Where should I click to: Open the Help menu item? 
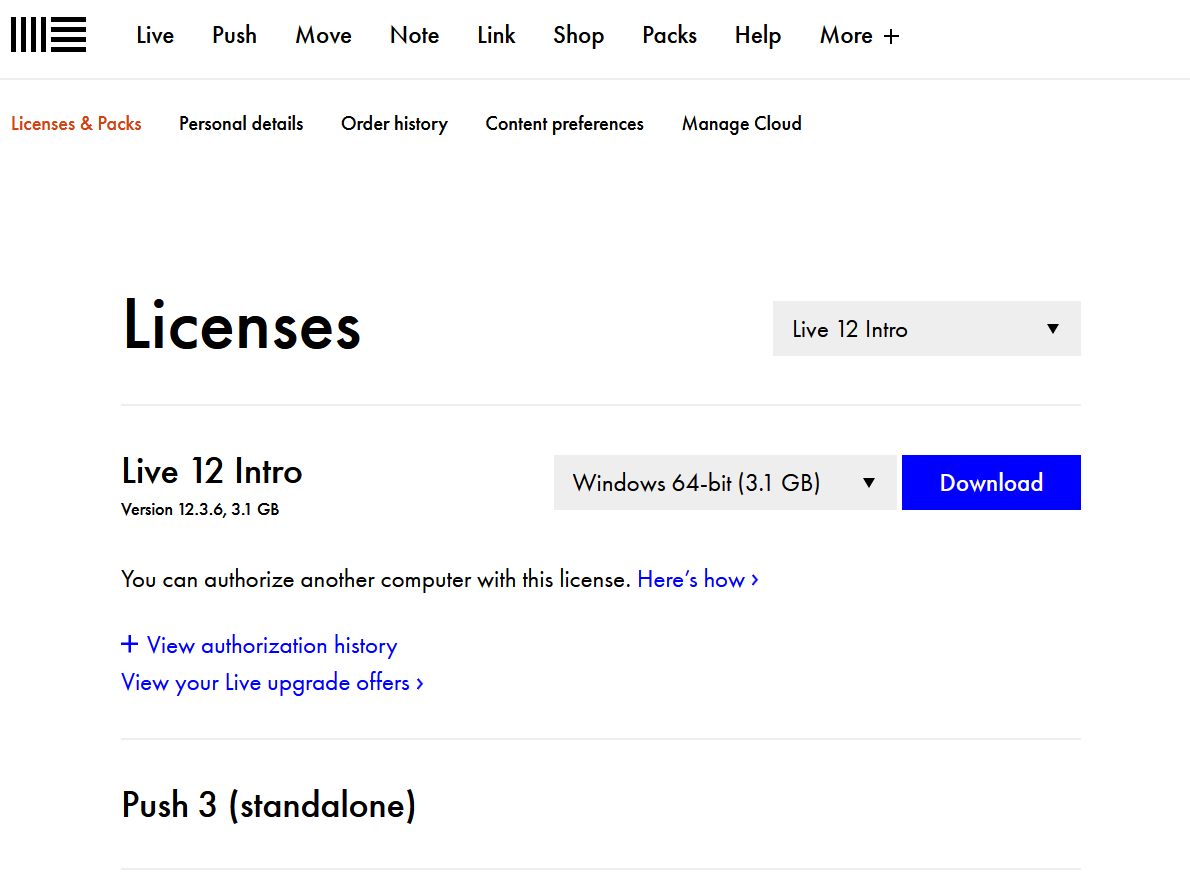coord(757,35)
